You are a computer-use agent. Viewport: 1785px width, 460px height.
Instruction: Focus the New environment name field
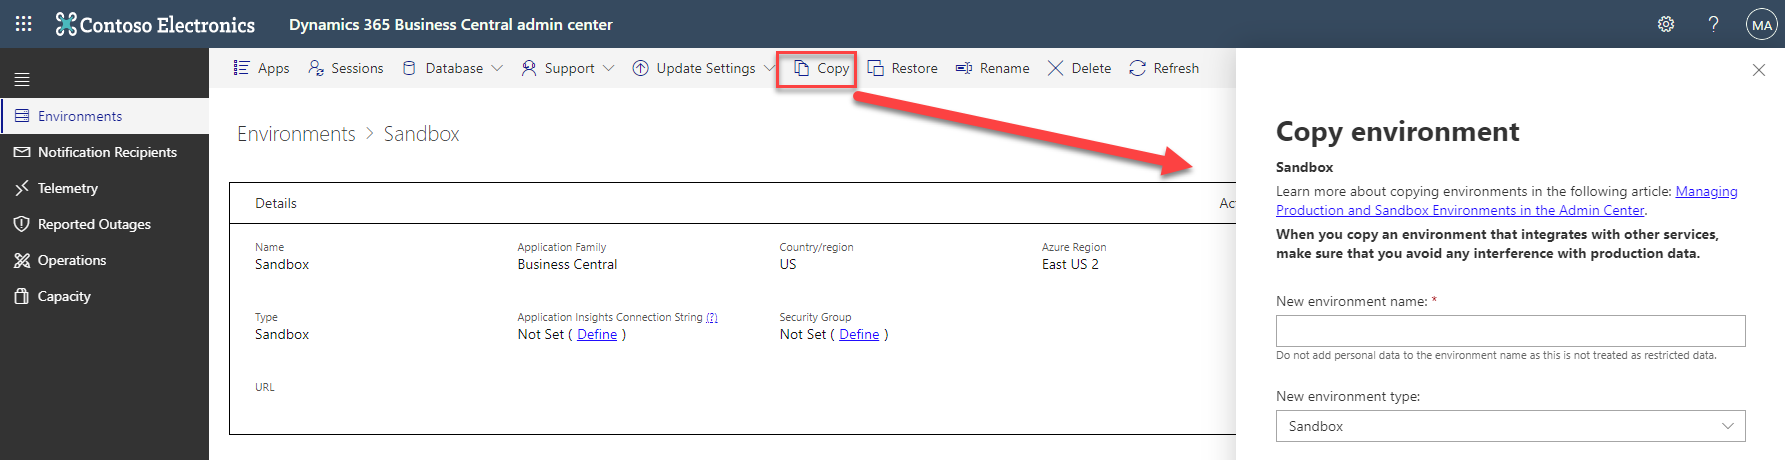tap(1511, 331)
